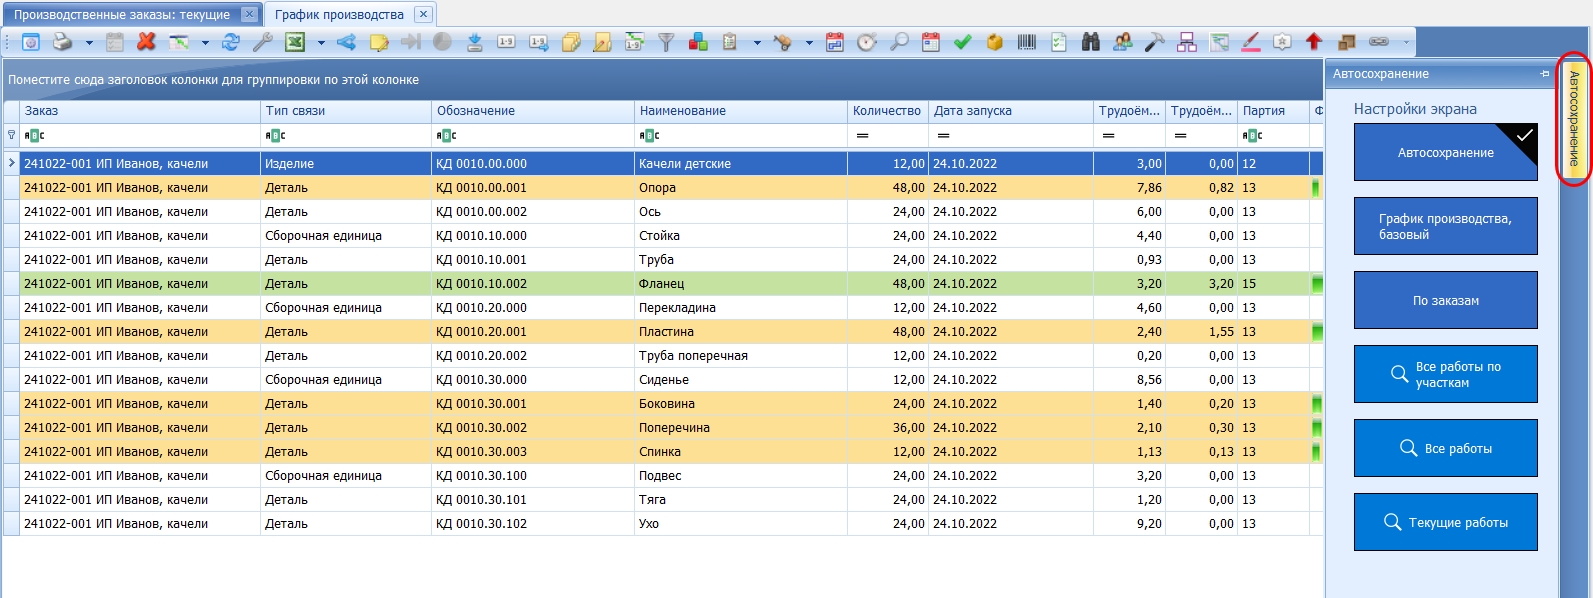This screenshot has width=1593, height=598.
Task: Open Все работы по участкам view
Action: pyautogui.click(x=1446, y=375)
